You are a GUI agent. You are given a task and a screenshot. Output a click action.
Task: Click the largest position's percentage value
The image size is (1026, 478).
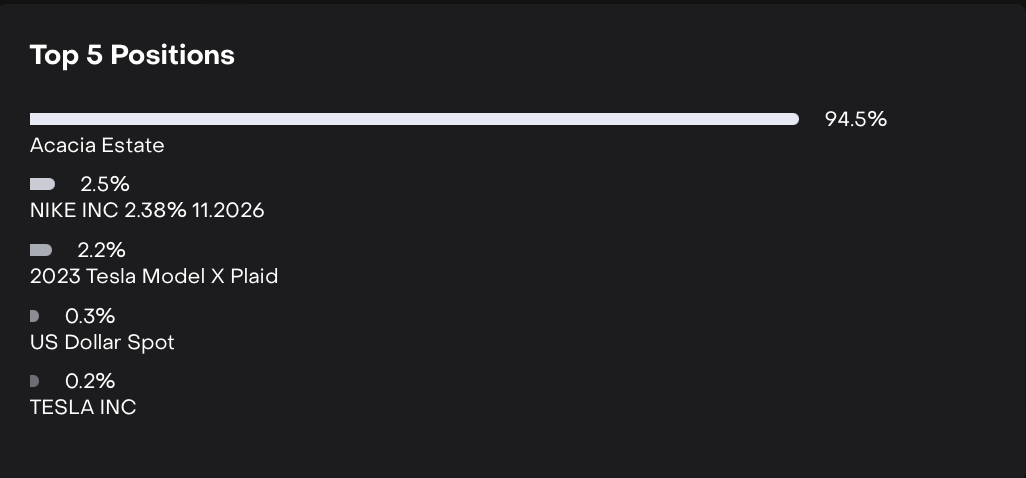(855, 119)
